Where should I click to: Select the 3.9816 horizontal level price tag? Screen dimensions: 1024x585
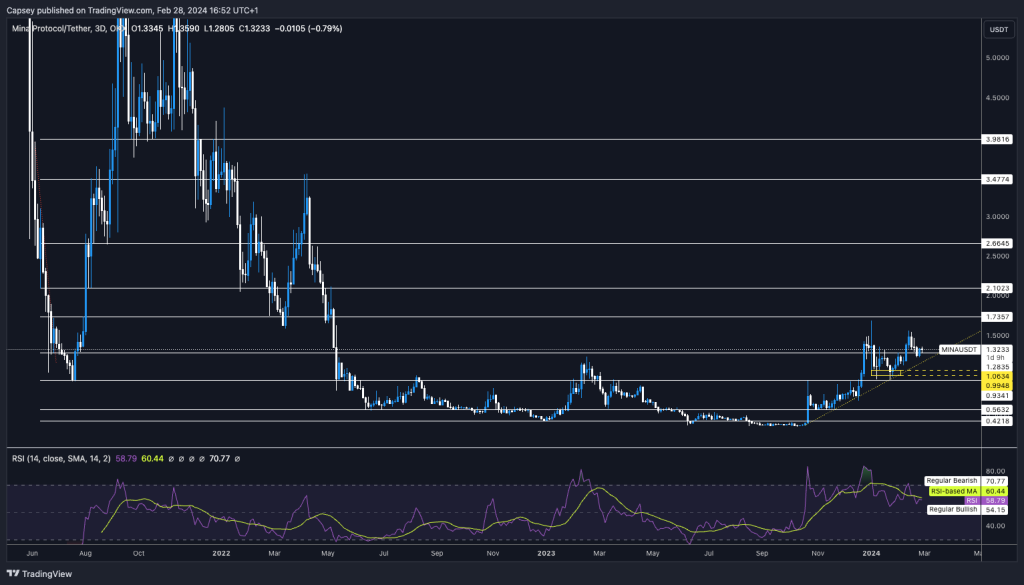998,140
